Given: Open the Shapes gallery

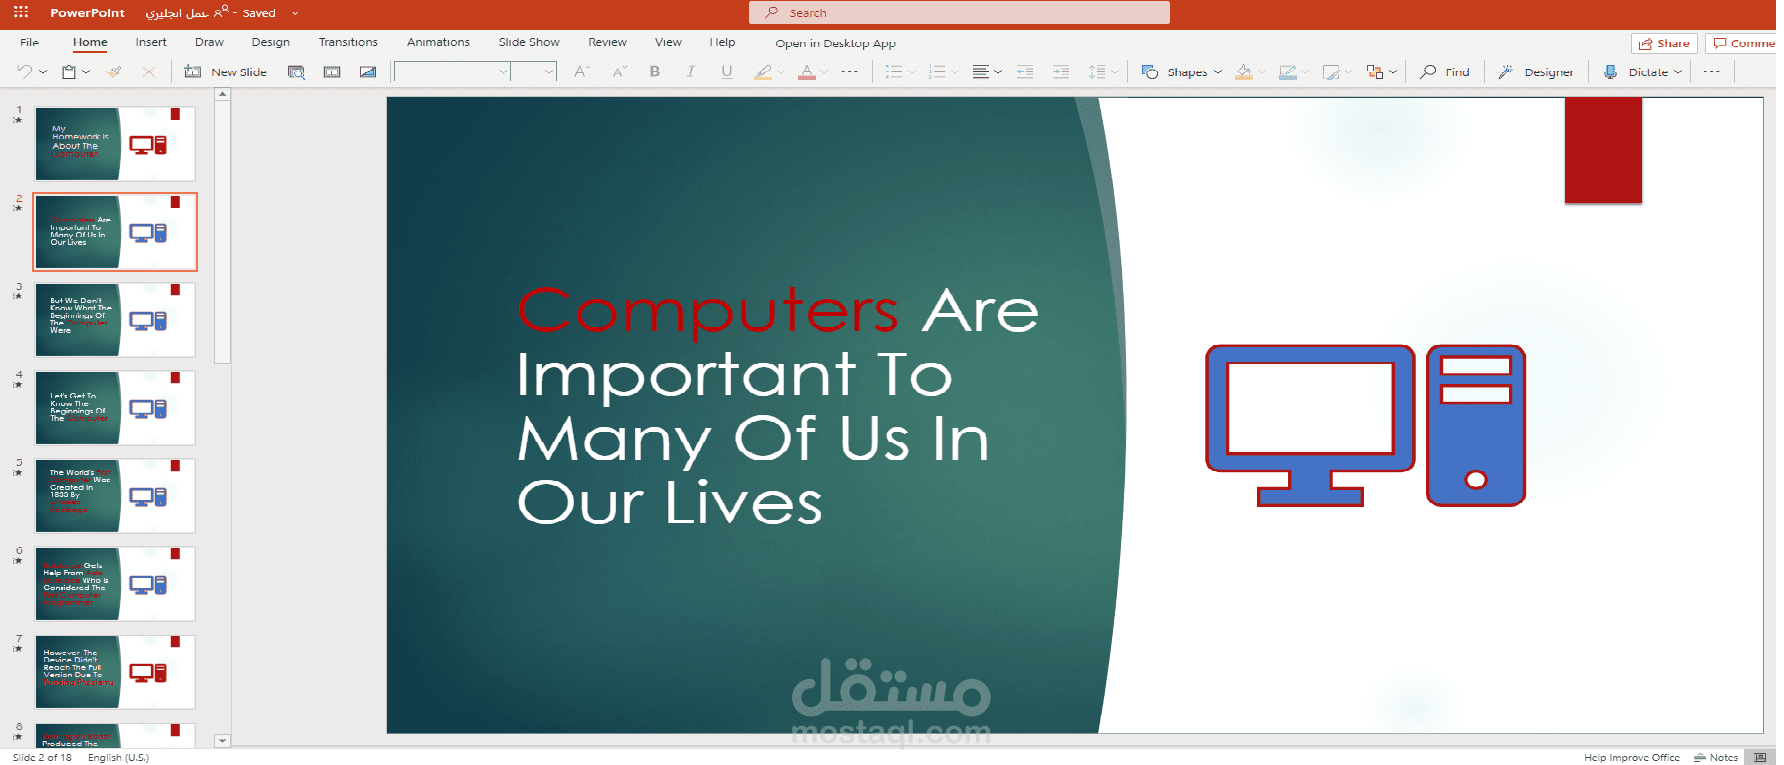Looking at the screenshot, I should point(1182,72).
